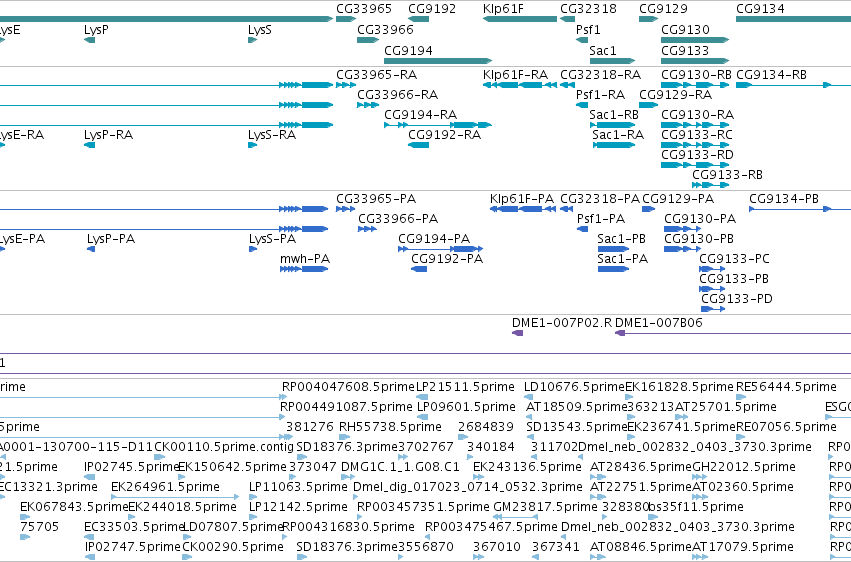Click the LysP-PA protein label
The width and height of the screenshot is (851, 562).
click(x=111, y=239)
